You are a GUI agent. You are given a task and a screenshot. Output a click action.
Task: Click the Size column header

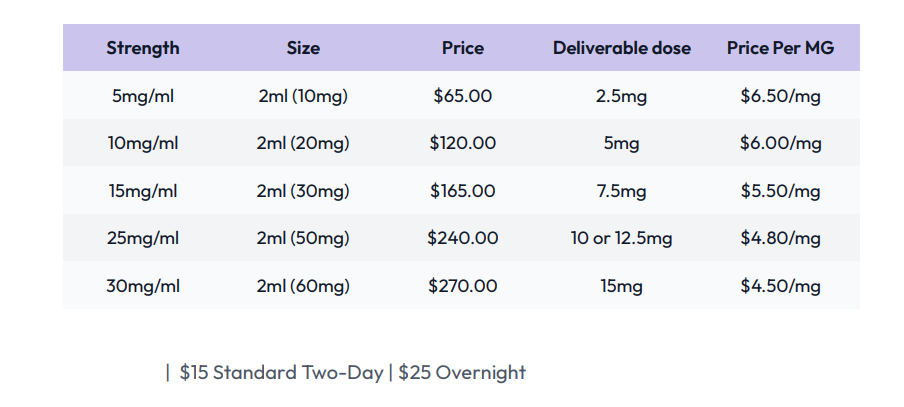[x=303, y=48]
